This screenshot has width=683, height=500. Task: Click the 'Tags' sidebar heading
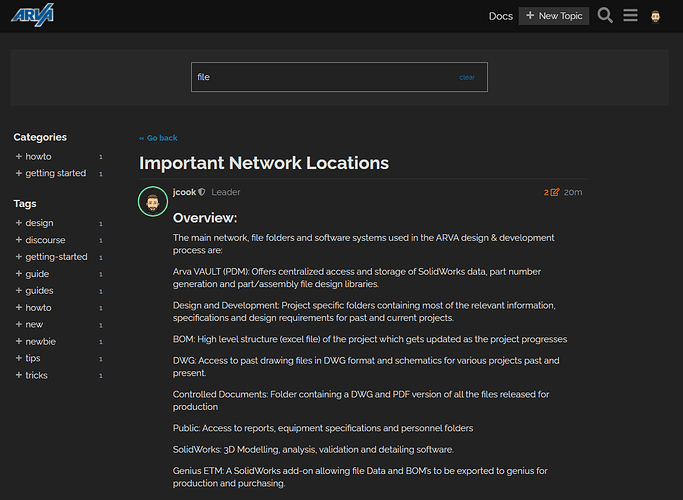[25, 204]
